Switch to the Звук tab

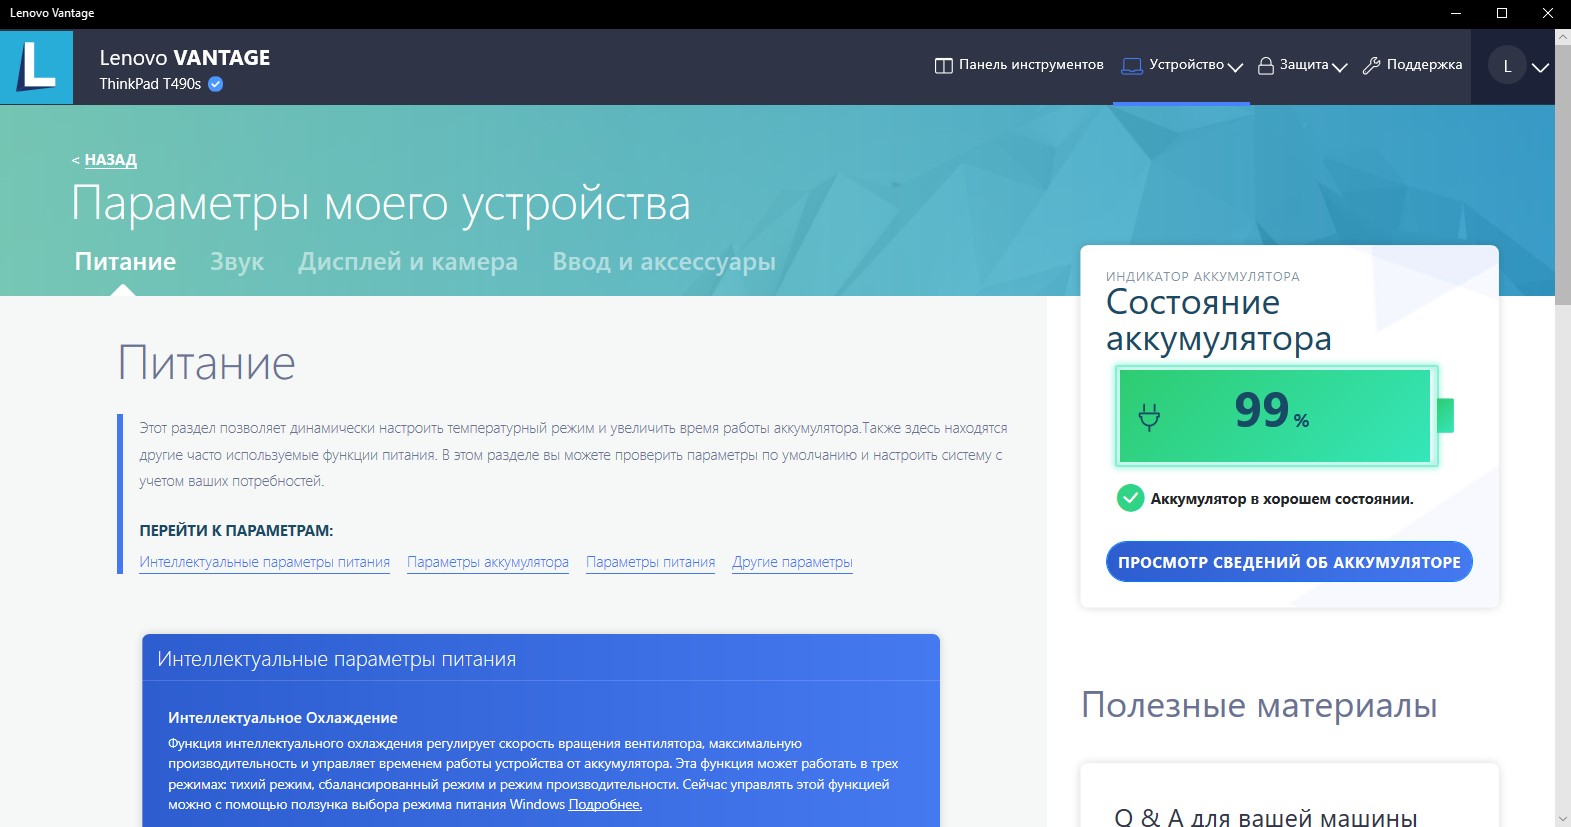(237, 262)
